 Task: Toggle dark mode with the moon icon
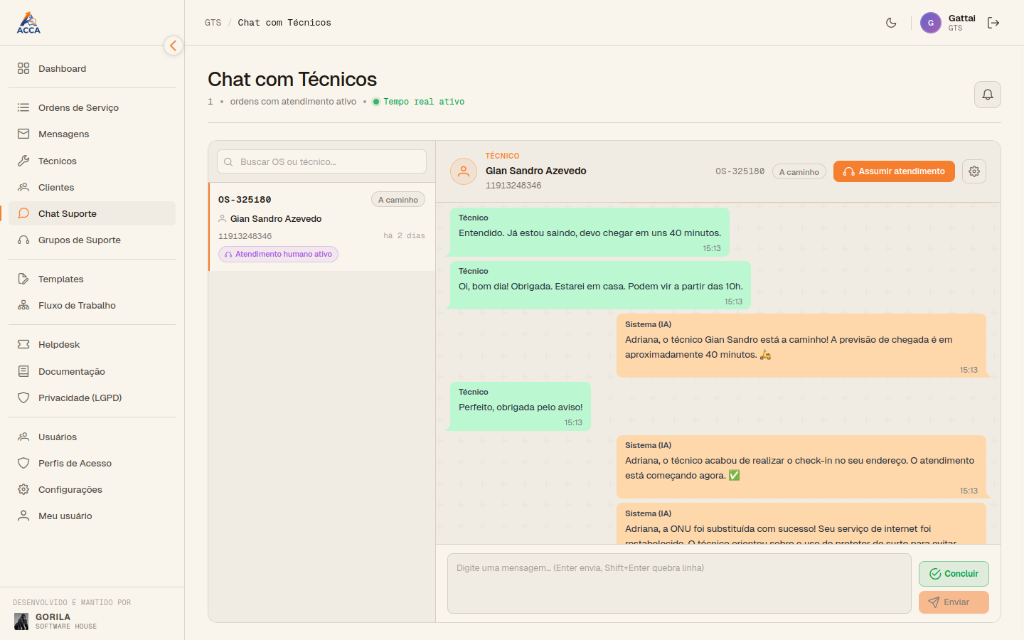pyautogui.click(x=891, y=23)
